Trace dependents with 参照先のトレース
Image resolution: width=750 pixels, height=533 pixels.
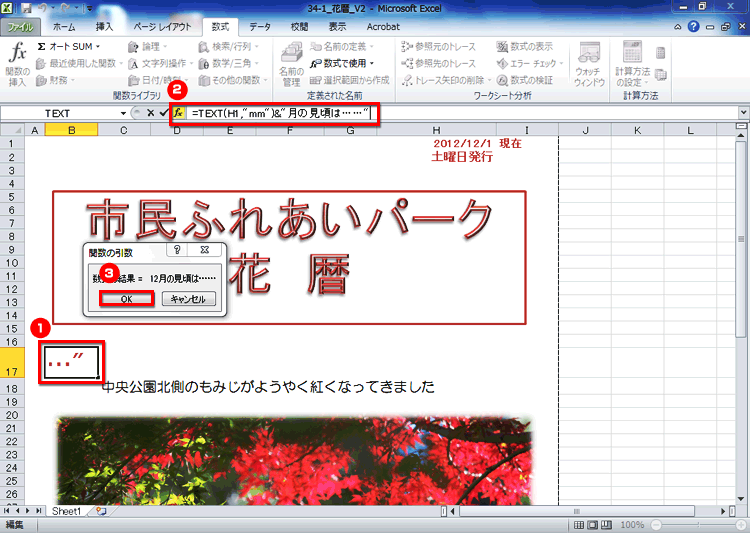point(438,63)
